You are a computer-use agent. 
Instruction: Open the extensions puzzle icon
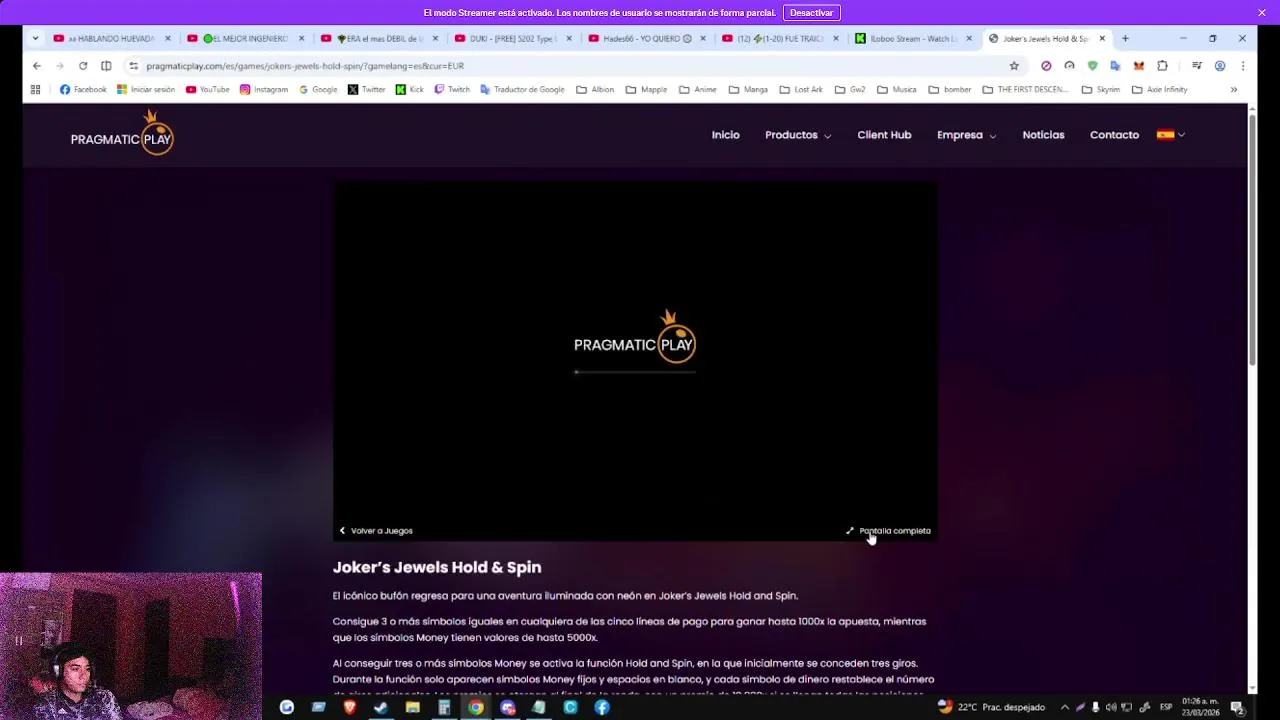coord(1162,66)
